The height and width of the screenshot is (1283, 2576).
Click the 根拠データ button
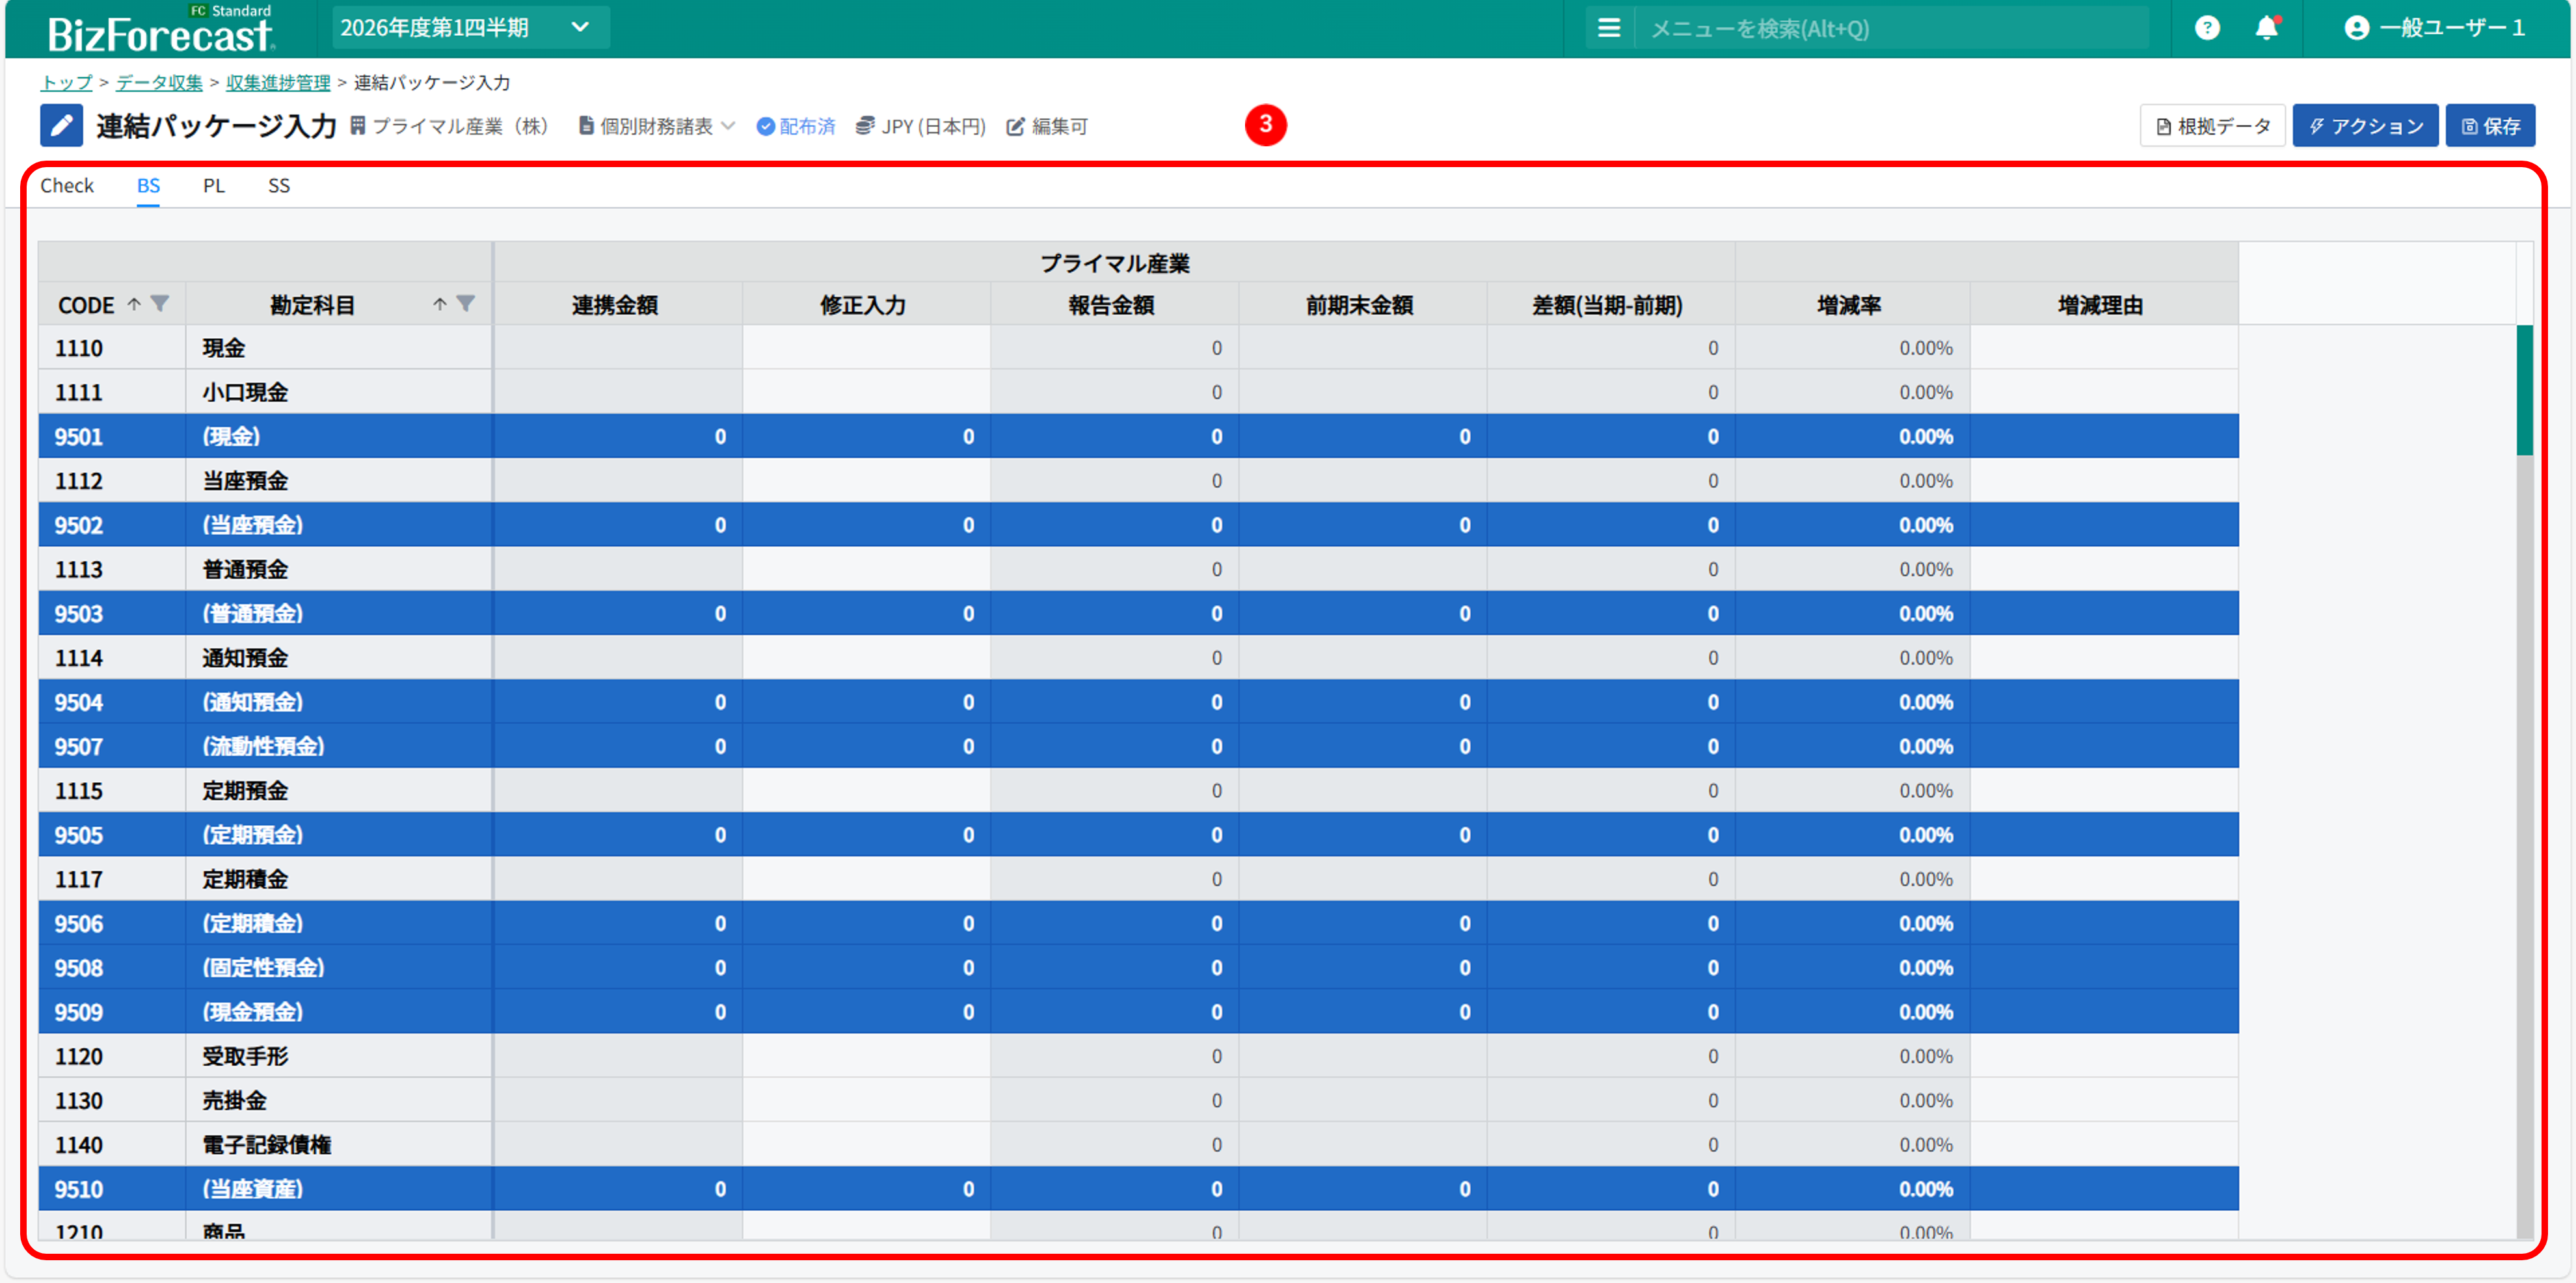pos(2212,126)
